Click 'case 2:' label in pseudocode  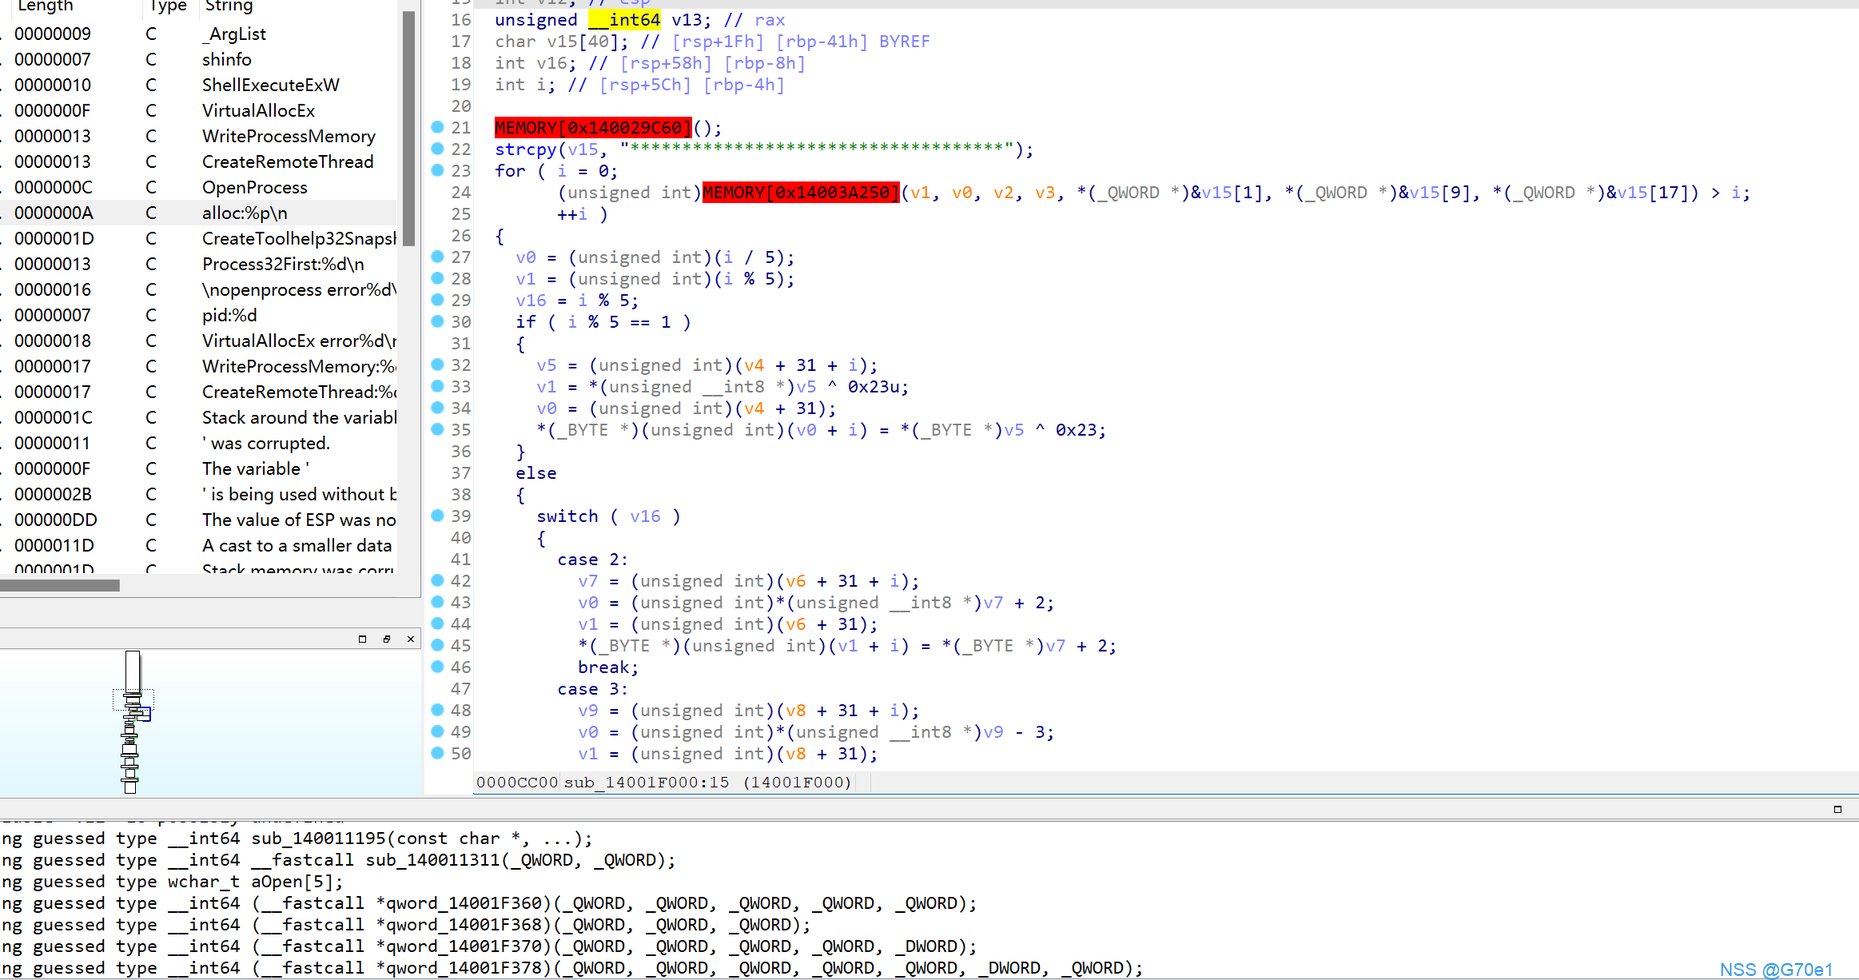tap(593, 560)
